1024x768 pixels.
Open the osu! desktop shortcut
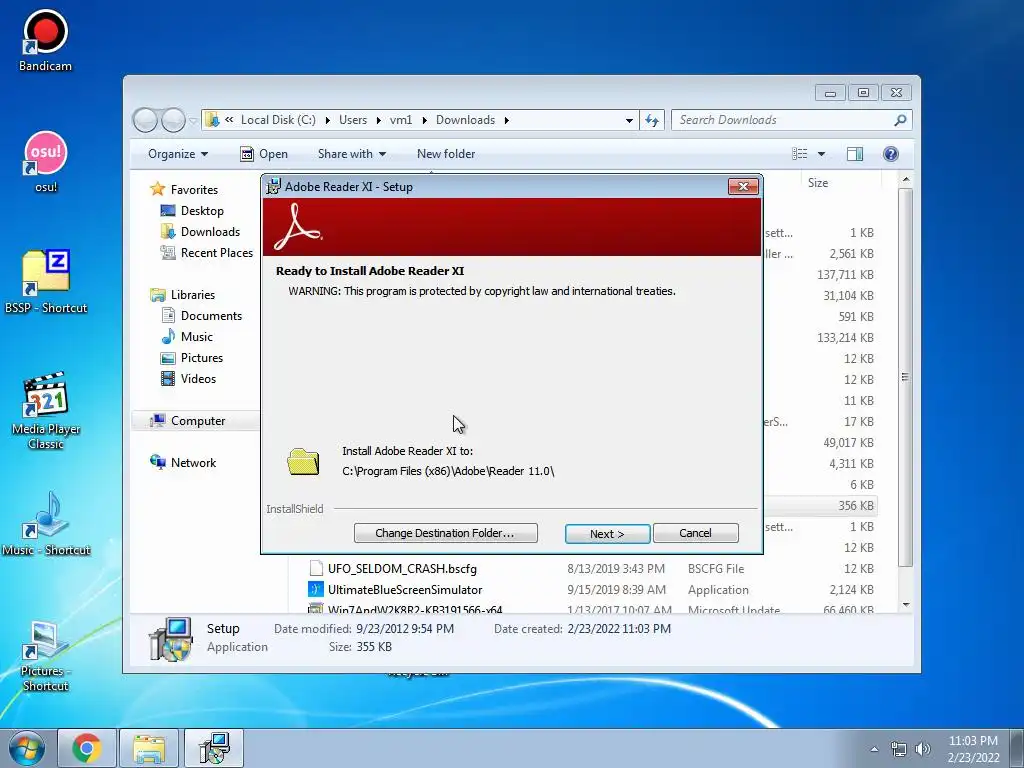tap(45, 161)
